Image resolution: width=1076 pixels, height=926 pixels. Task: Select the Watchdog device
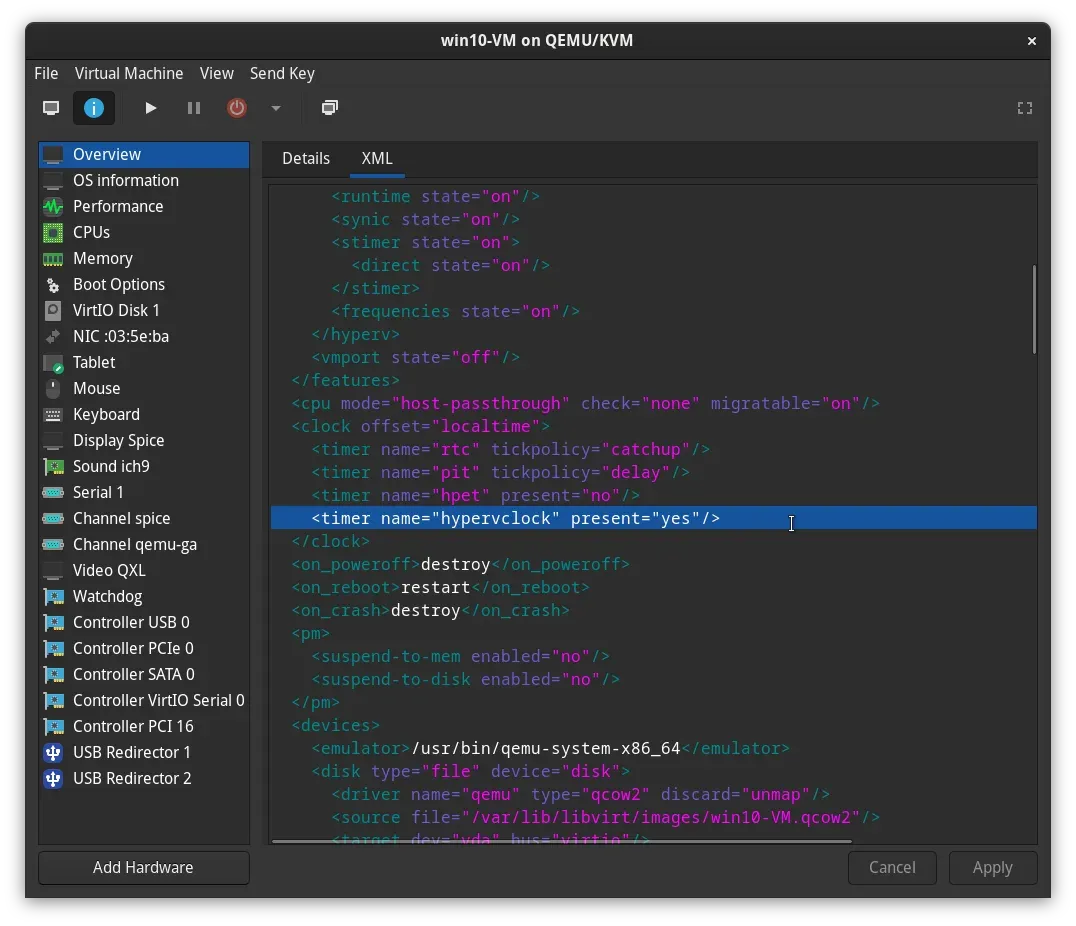coord(144,597)
